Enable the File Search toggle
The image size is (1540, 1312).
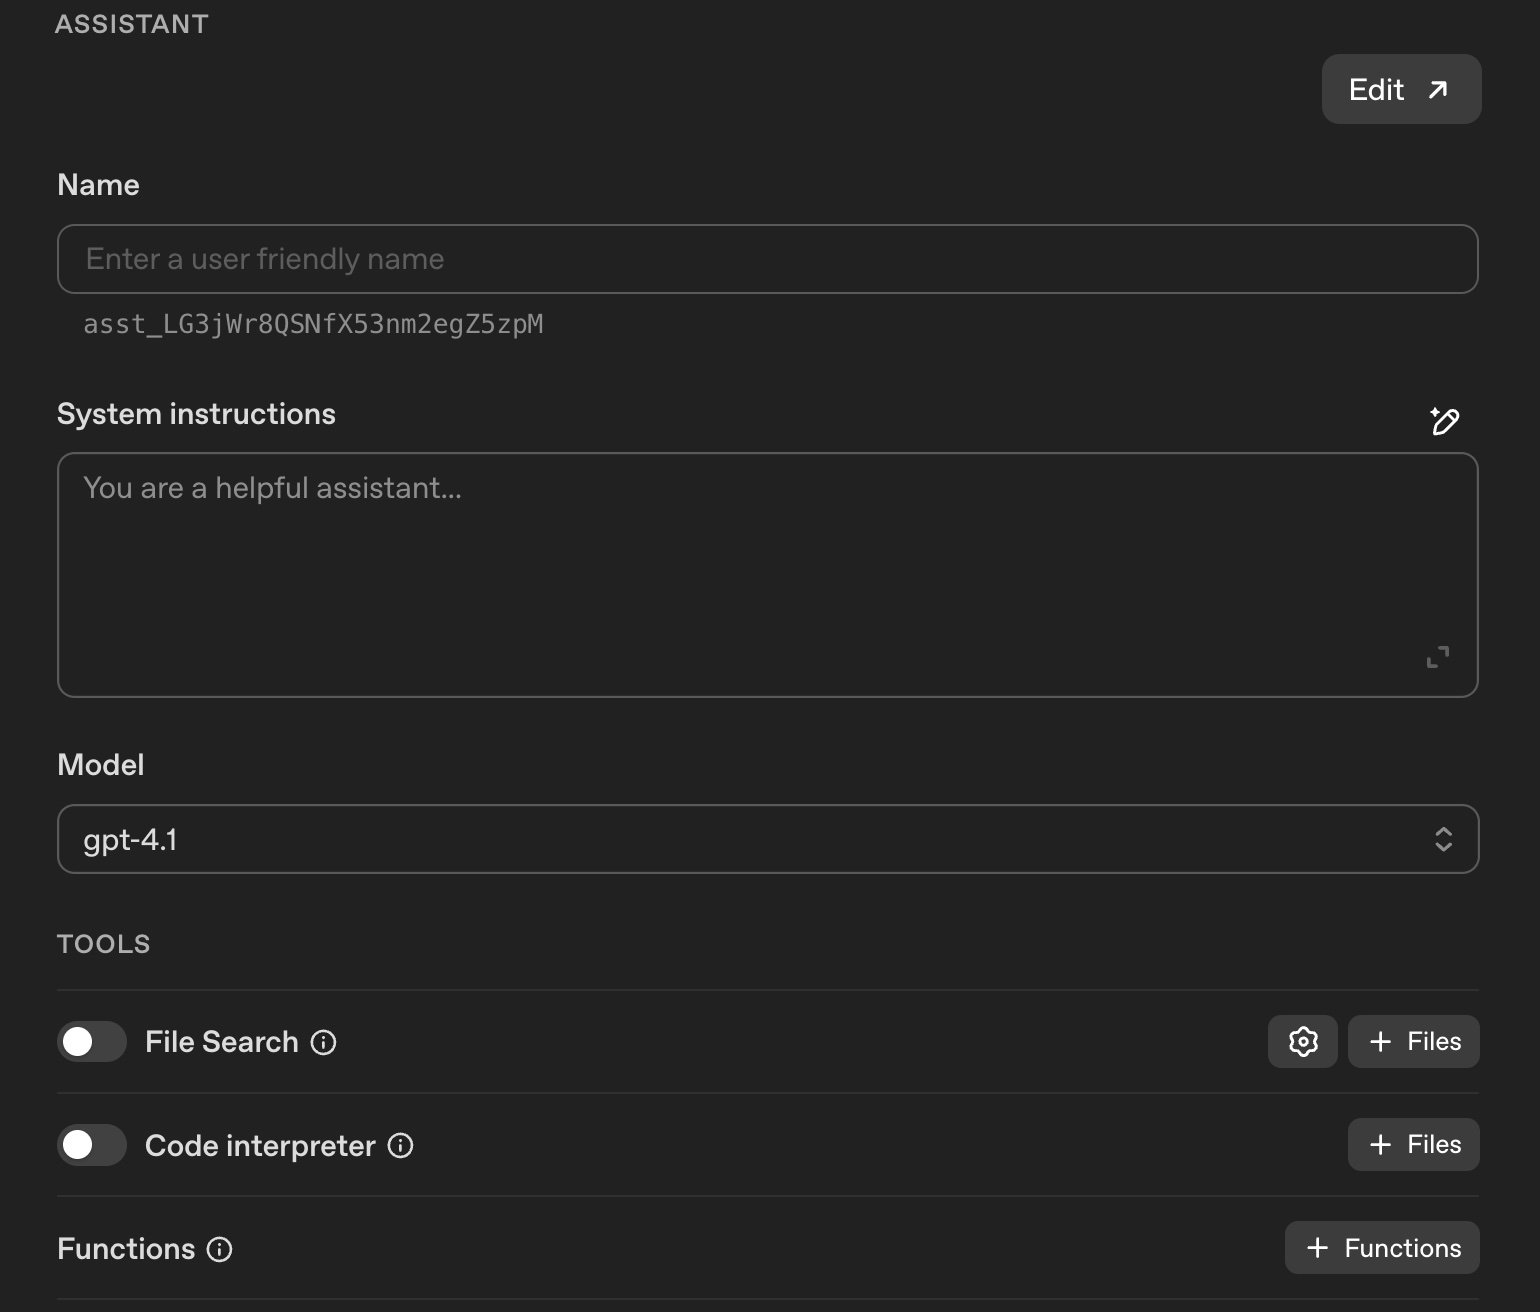point(92,1042)
